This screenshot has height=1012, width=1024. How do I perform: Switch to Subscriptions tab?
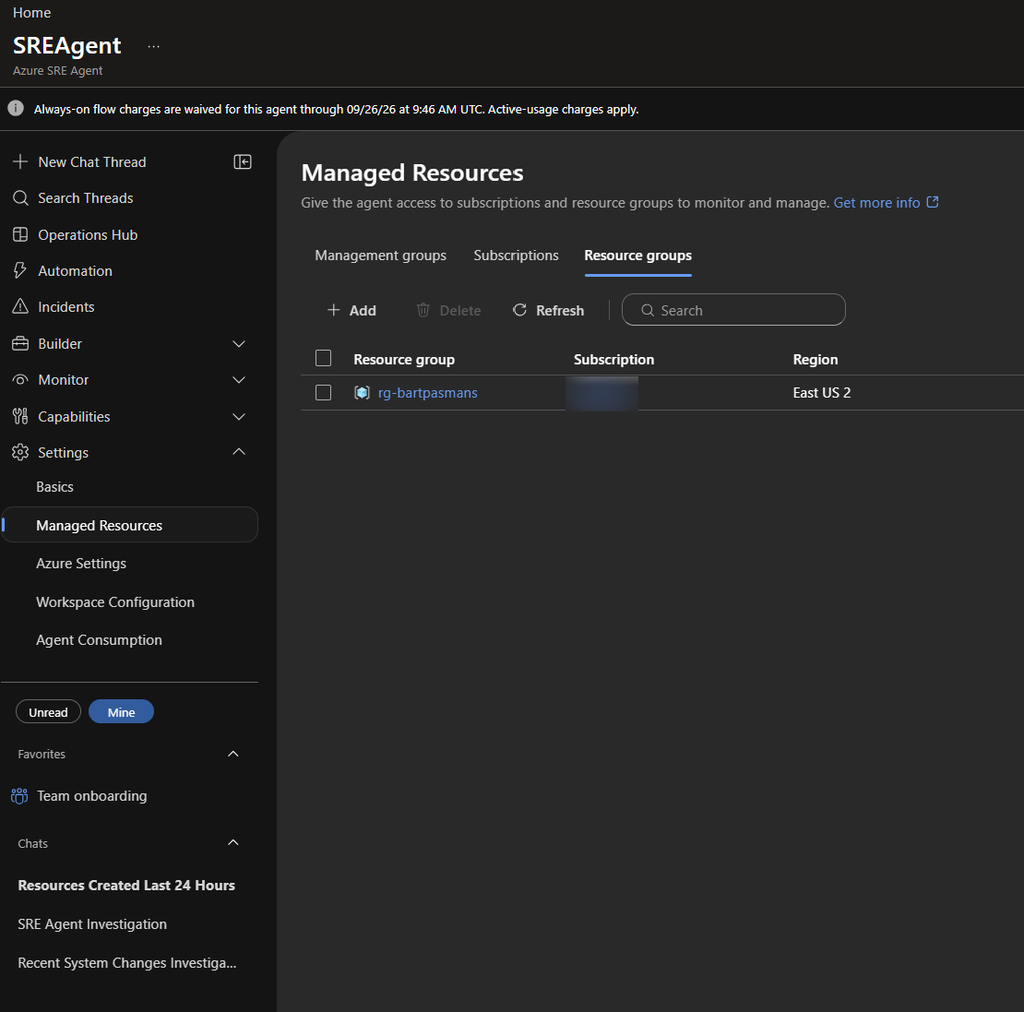click(x=516, y=255)
